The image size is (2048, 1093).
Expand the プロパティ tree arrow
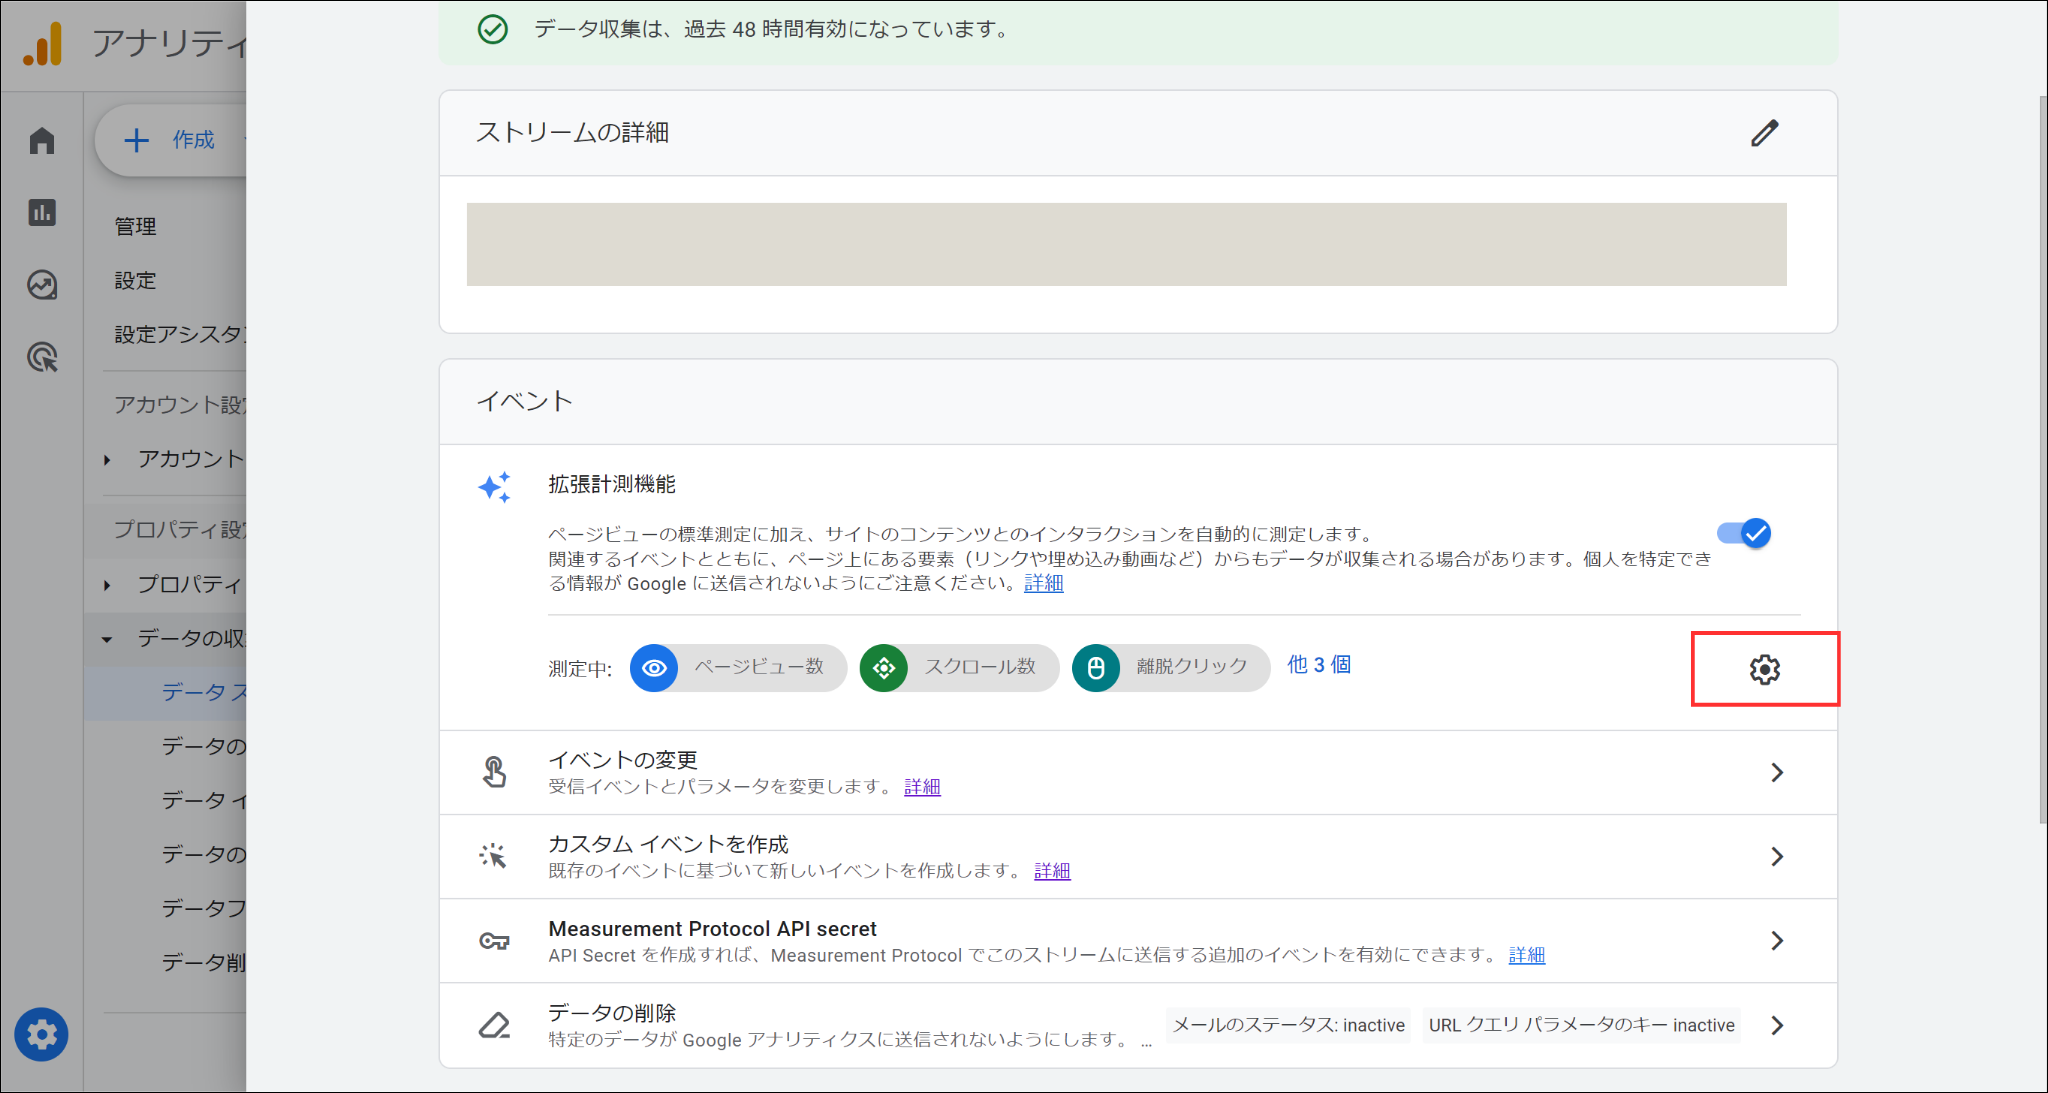click(107, 585)
